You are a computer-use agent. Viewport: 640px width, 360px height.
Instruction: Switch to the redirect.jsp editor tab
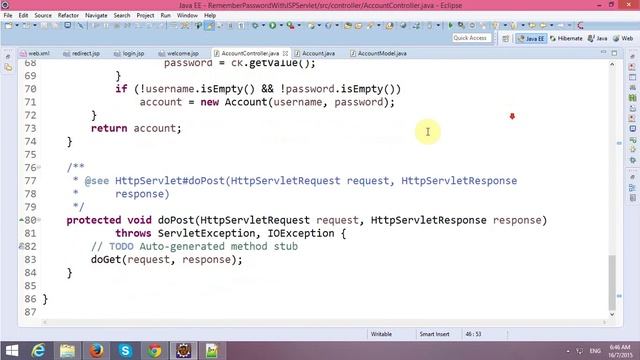pyautogui.click(x=82, y=53)
